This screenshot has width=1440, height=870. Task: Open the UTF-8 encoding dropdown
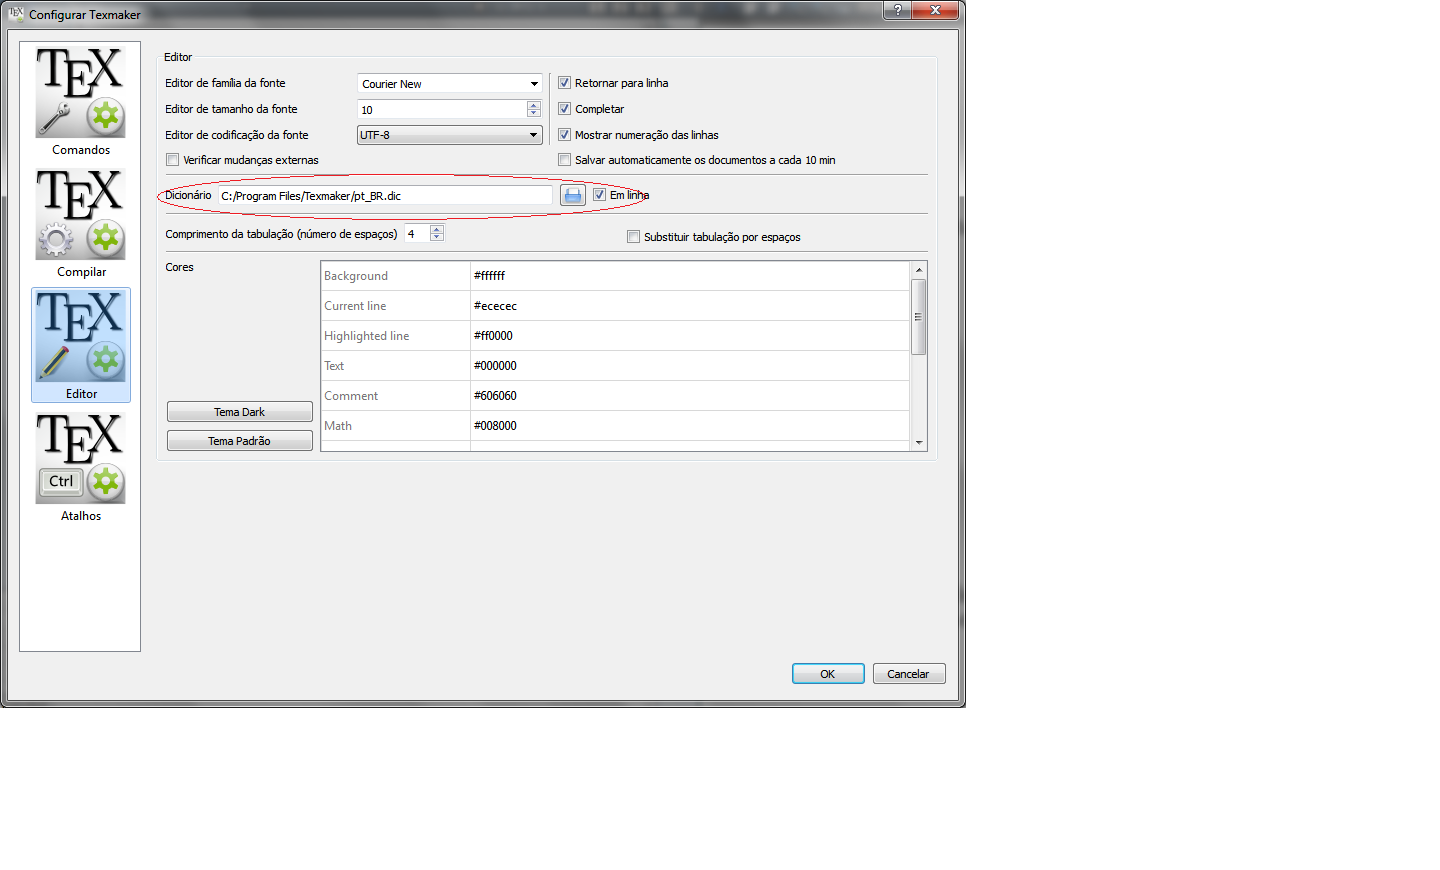(450, 135)
